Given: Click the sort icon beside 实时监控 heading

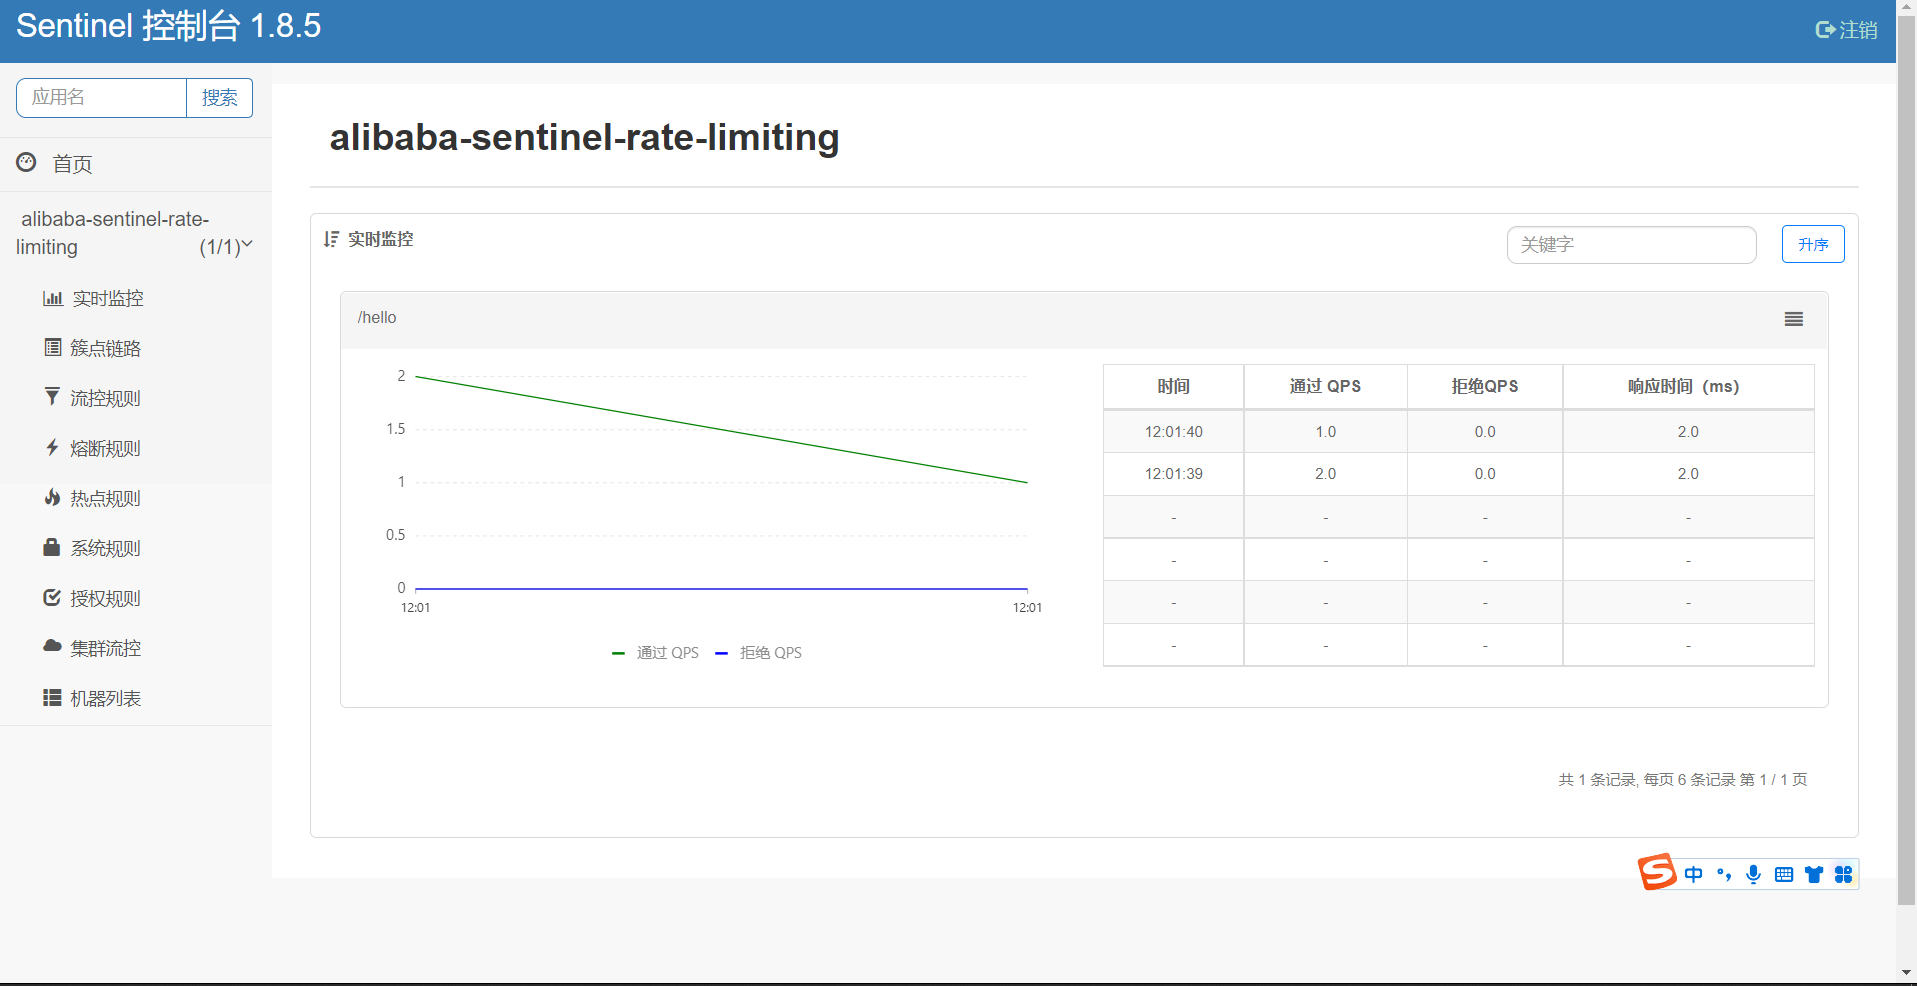Looking at the screenshot, I should [332, 239].
